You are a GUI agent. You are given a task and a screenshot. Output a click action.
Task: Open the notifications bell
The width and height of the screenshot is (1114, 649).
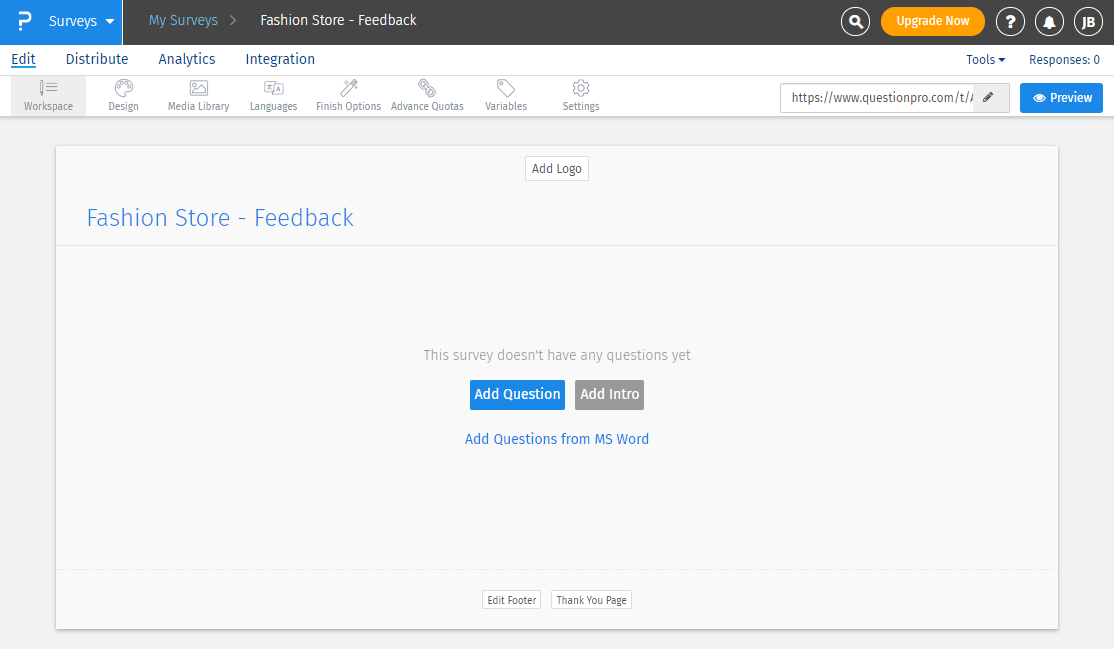1049,21
